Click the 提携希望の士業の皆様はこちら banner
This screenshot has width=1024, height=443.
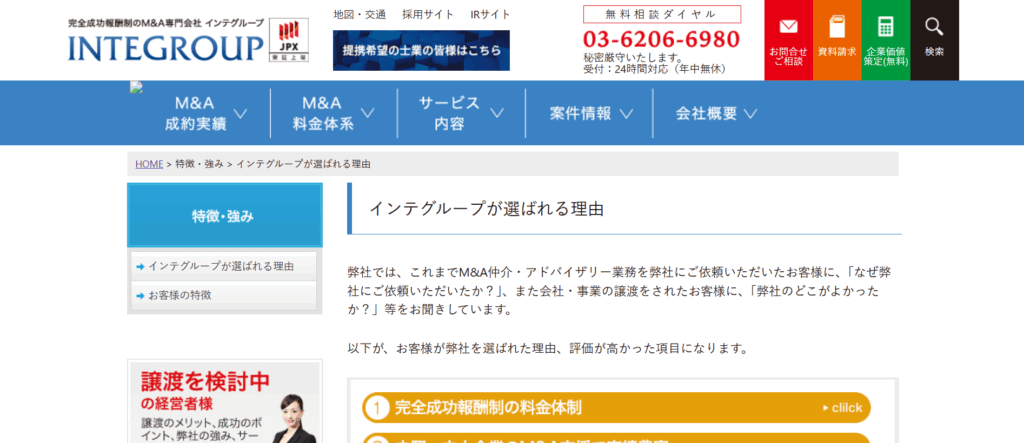(421, 50)
